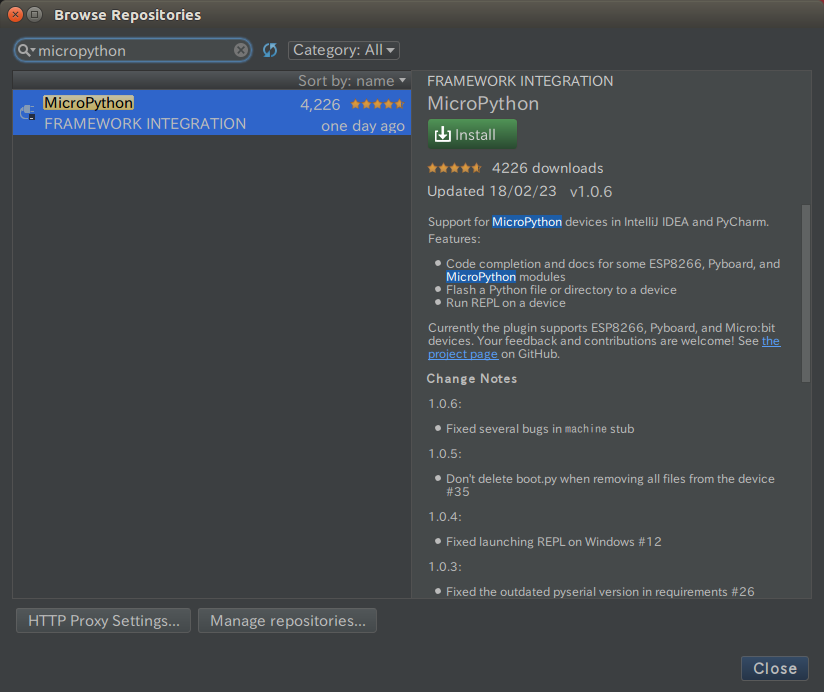Viewport: 824px width, 692px height.
Task: Install the MicroPython plugin
Action: 472,134
